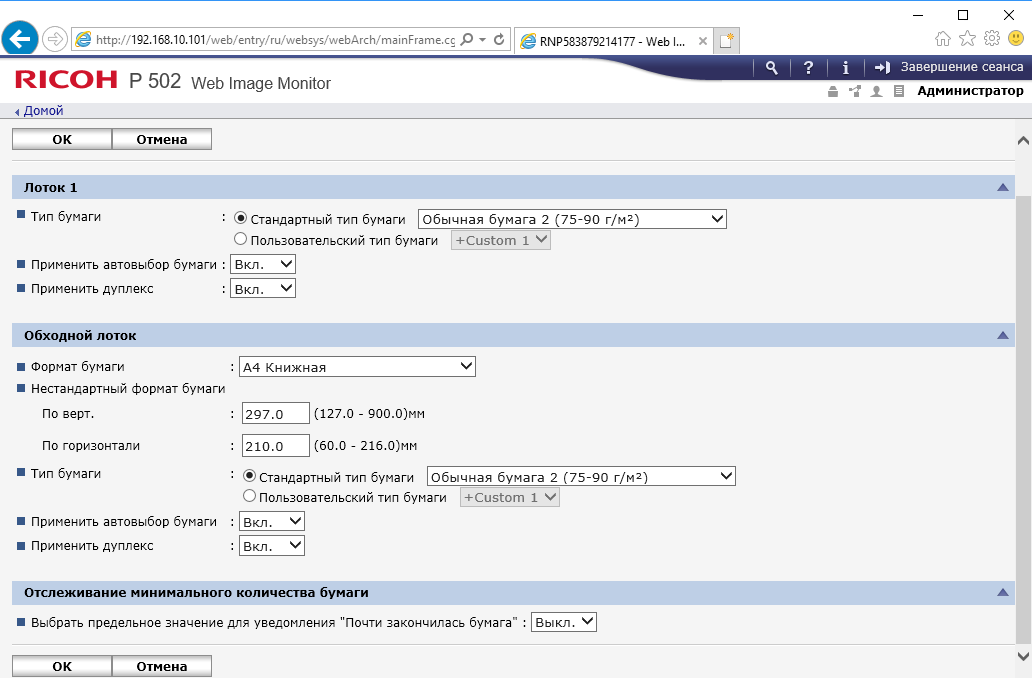Click the По верт. size input field

pos(276,414)
